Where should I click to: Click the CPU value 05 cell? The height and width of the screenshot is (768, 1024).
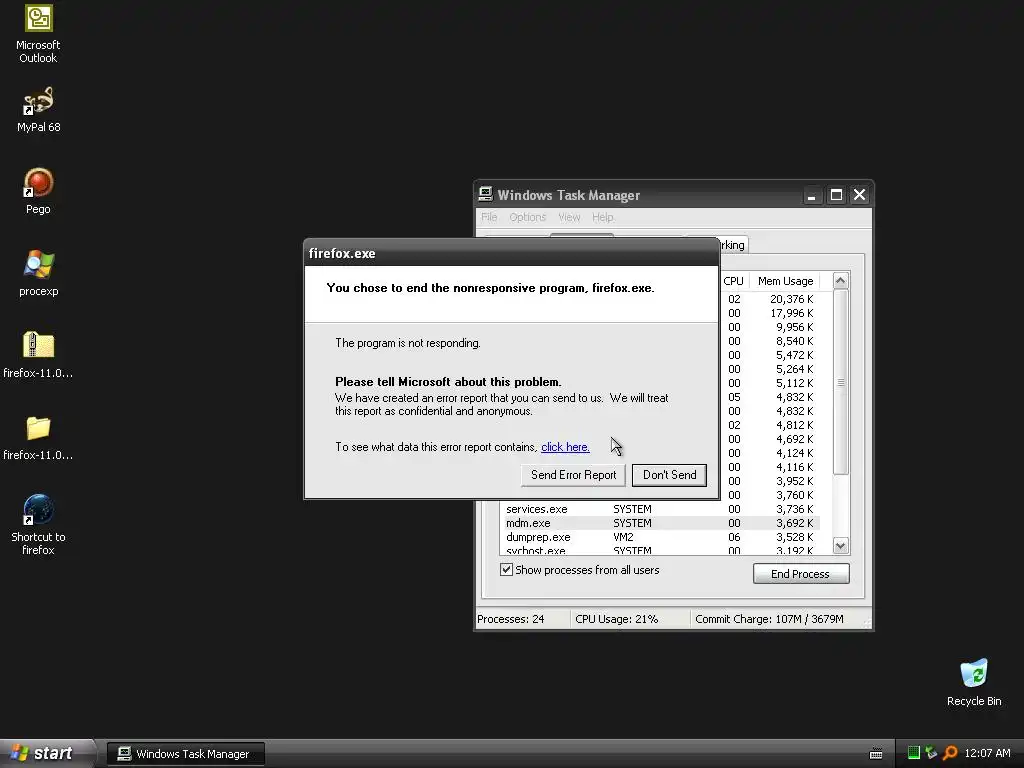coord(734,397)
